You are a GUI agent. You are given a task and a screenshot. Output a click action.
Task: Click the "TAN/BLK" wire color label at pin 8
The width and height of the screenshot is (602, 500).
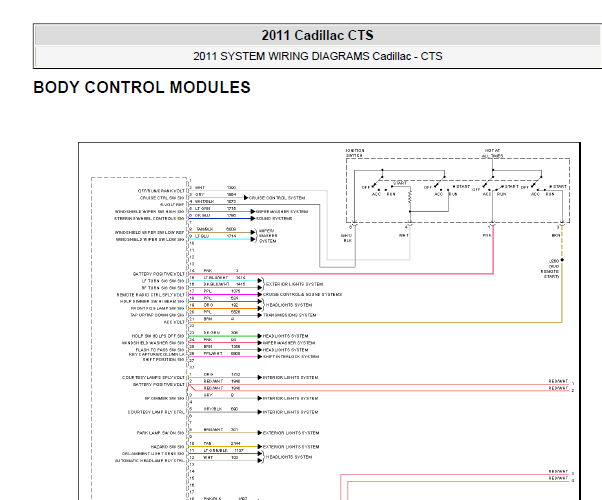click(205, 229)
